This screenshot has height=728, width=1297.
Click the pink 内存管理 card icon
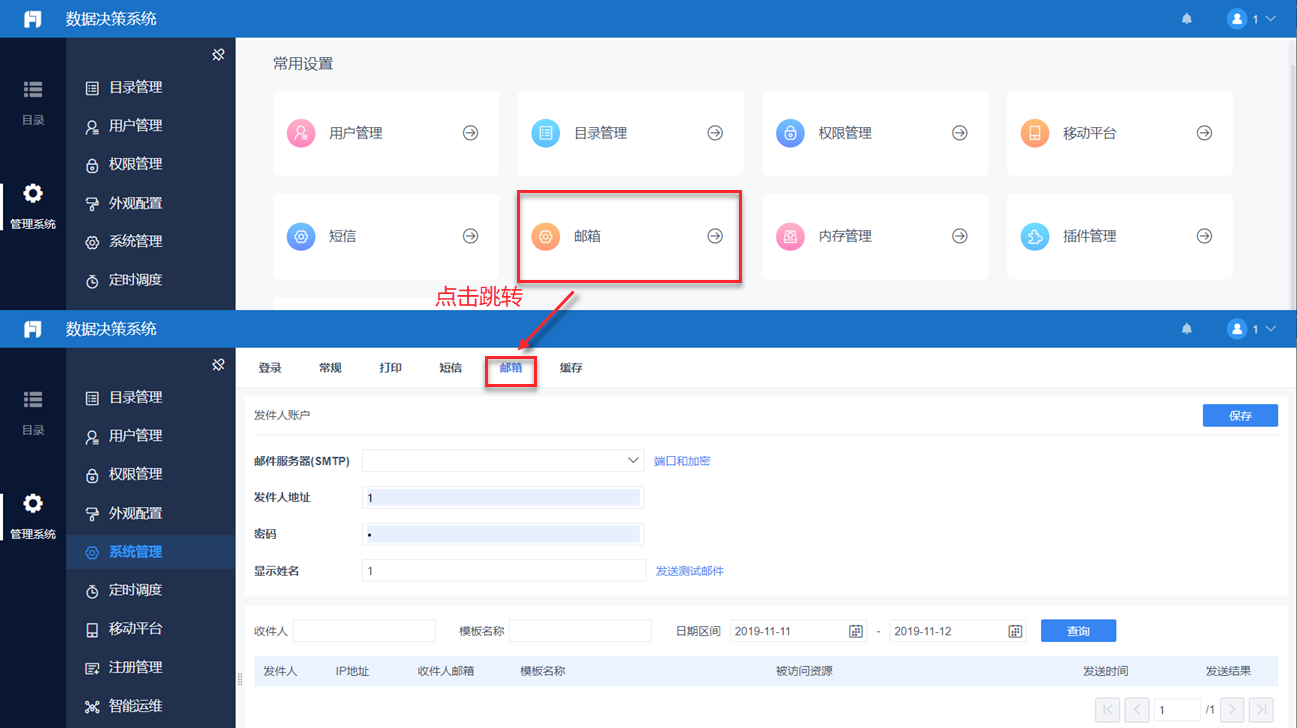click(x=790, y=236)
